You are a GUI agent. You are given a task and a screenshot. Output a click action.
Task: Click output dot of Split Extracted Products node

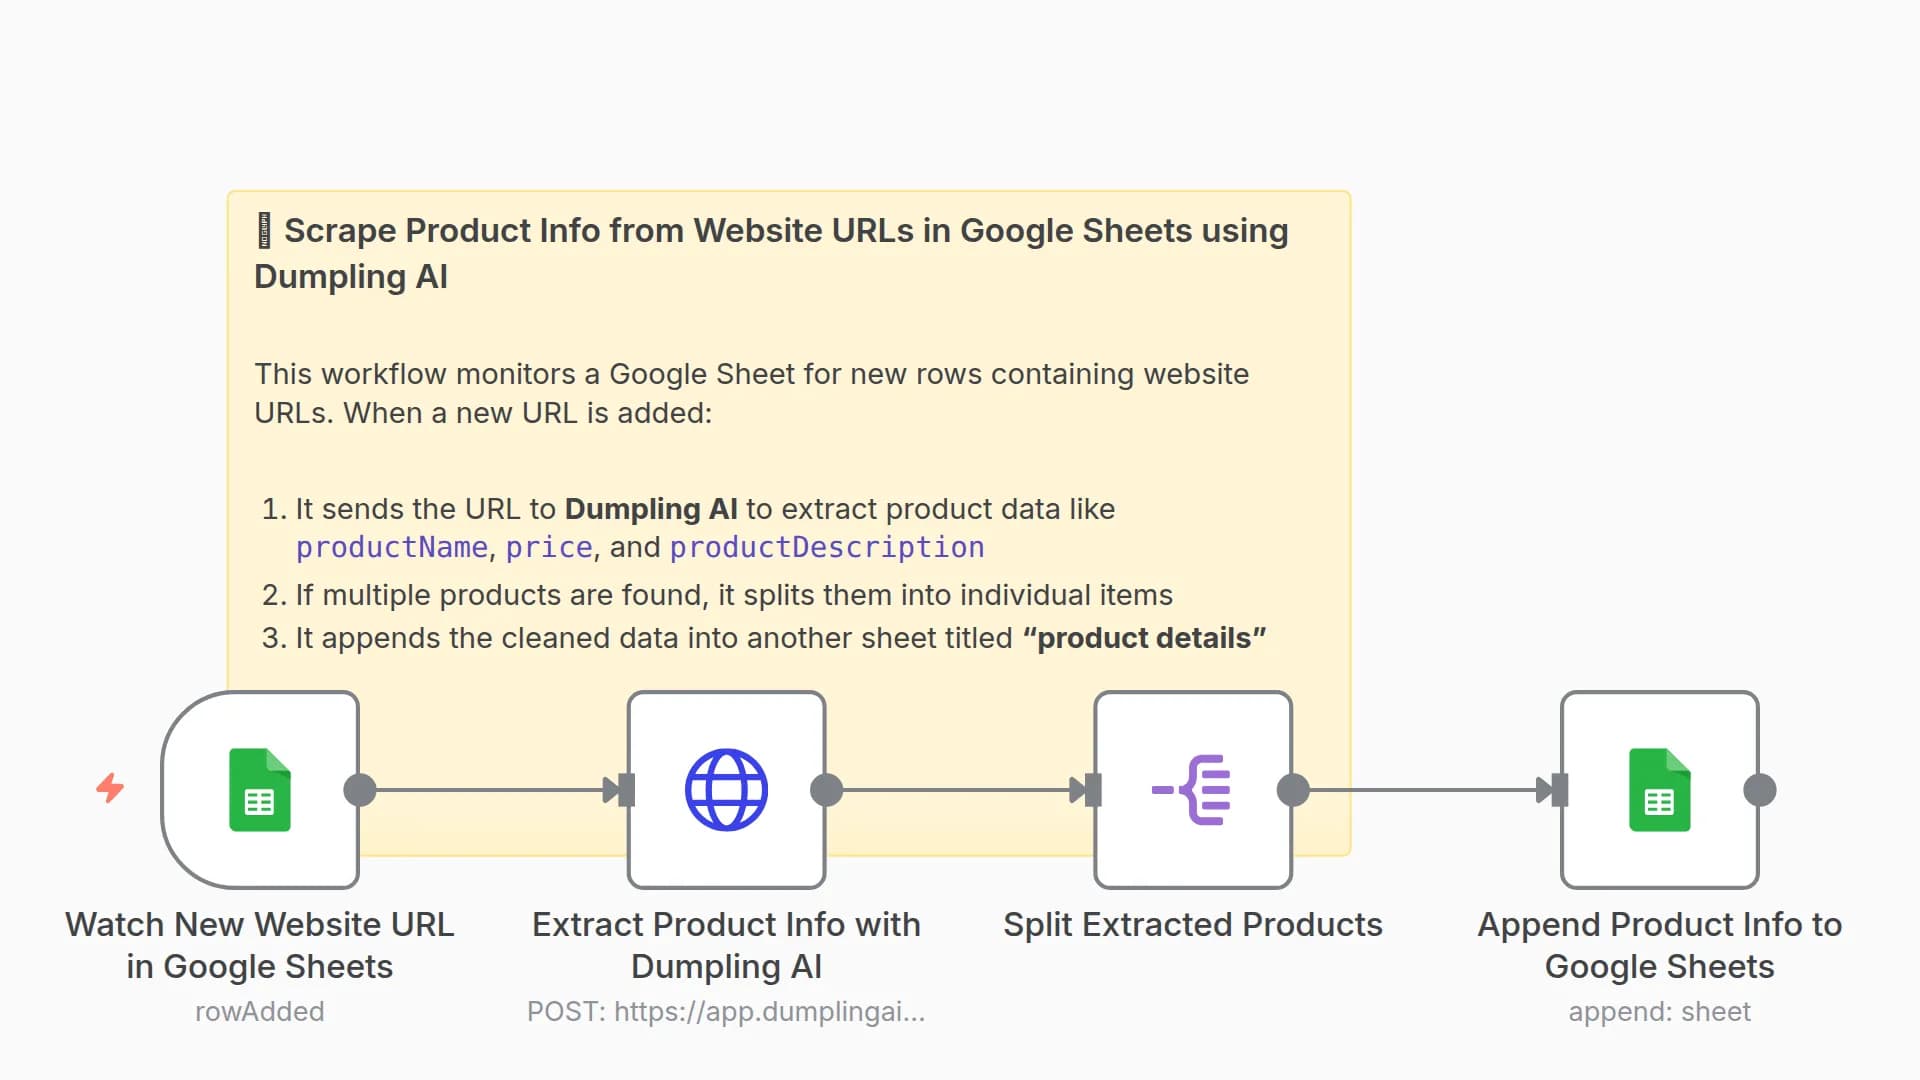tap(1293, 790)
